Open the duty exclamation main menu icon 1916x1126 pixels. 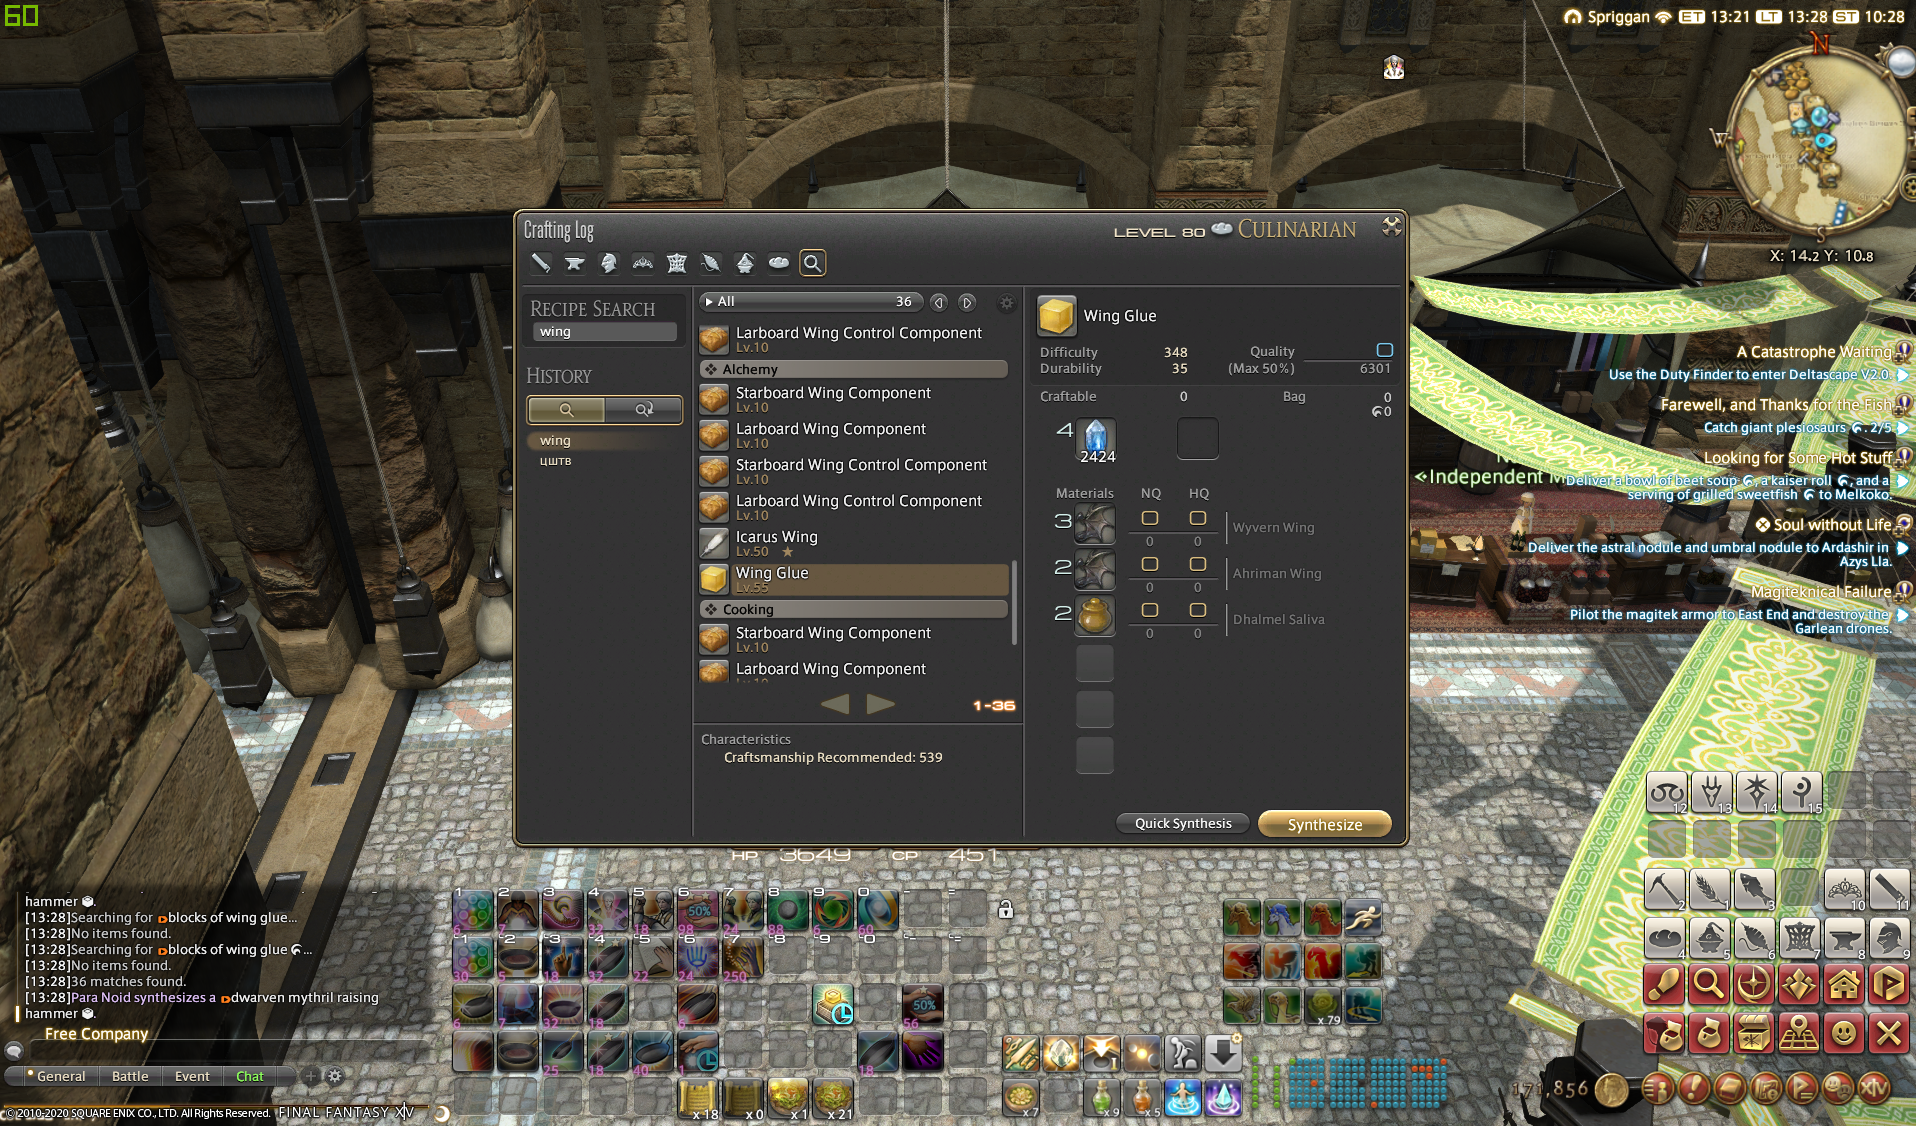click(x=1693, y=1088)
